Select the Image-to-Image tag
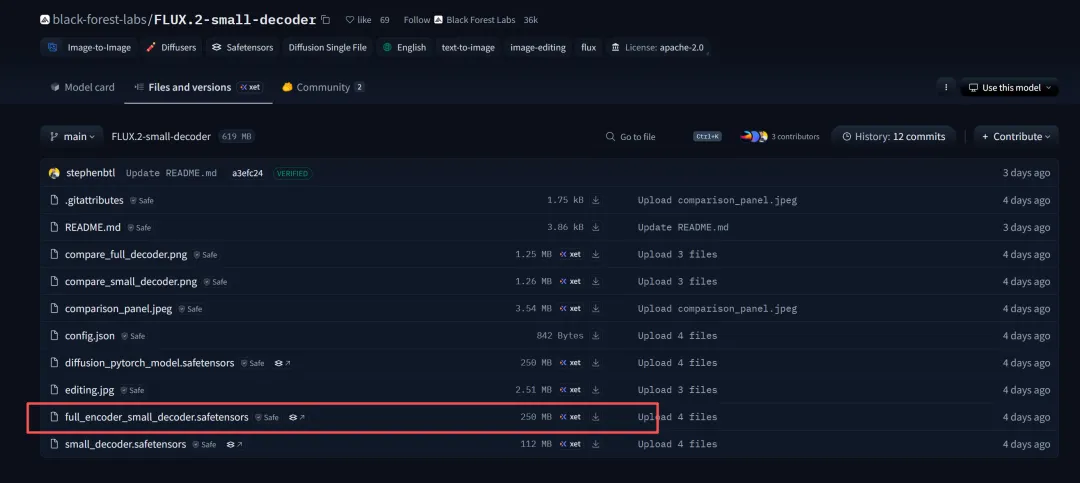 click(90, 48)
